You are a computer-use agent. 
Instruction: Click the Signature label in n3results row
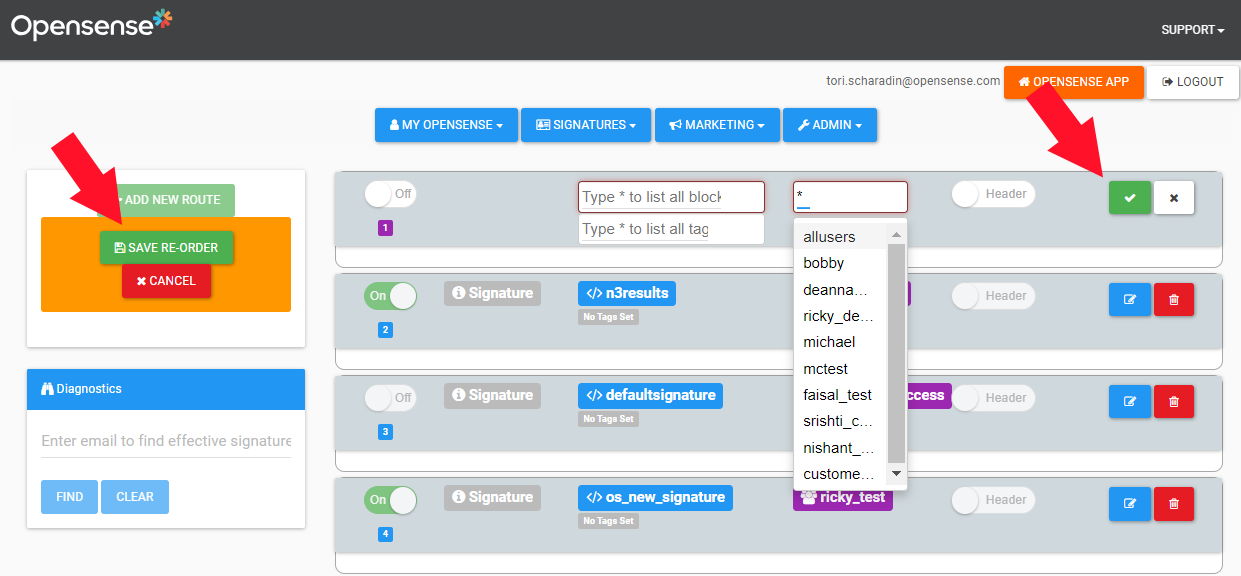pyautogui.click(x=492, y=293)
